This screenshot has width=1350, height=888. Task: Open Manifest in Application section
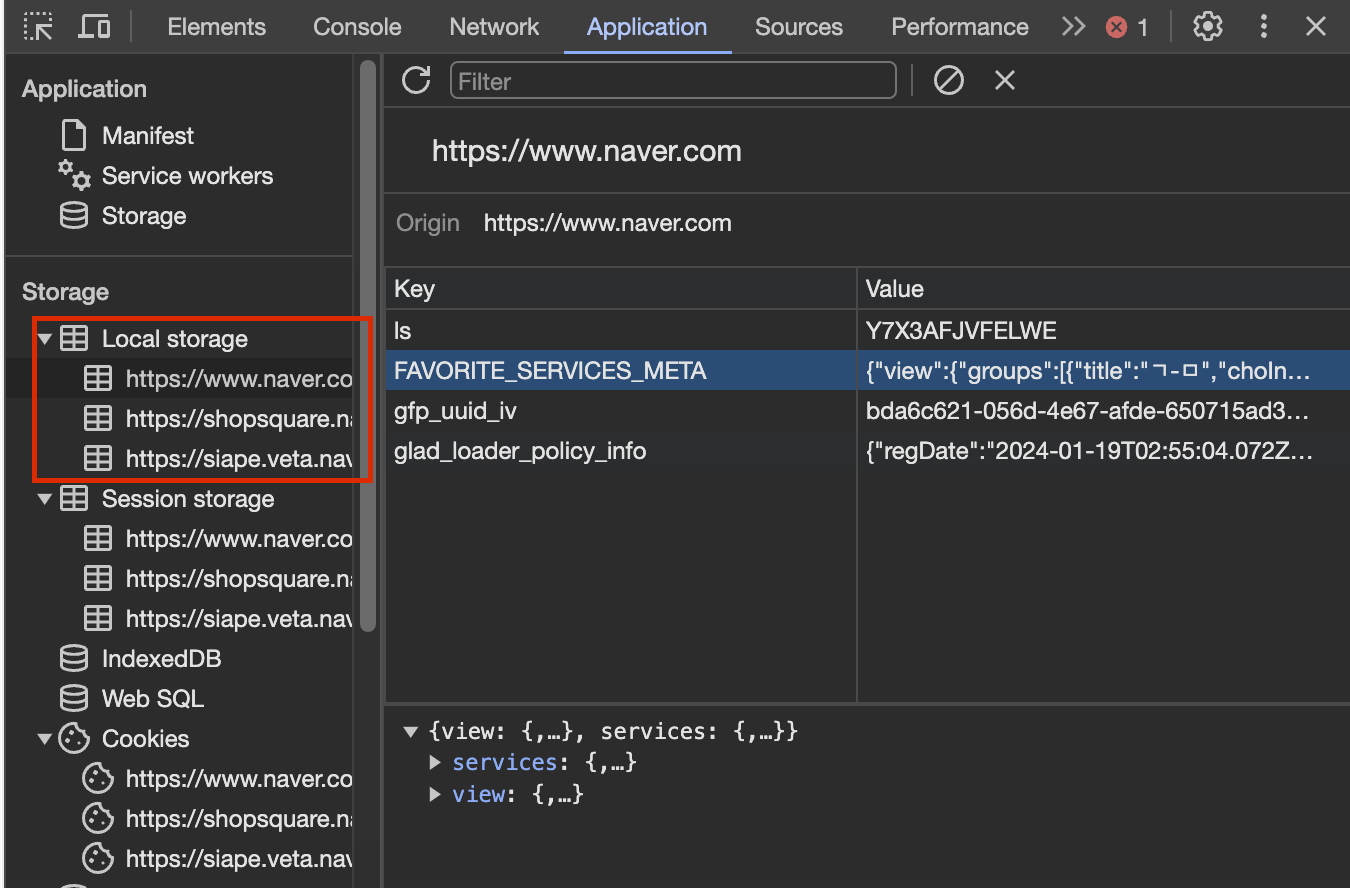(x=148, y=135)
